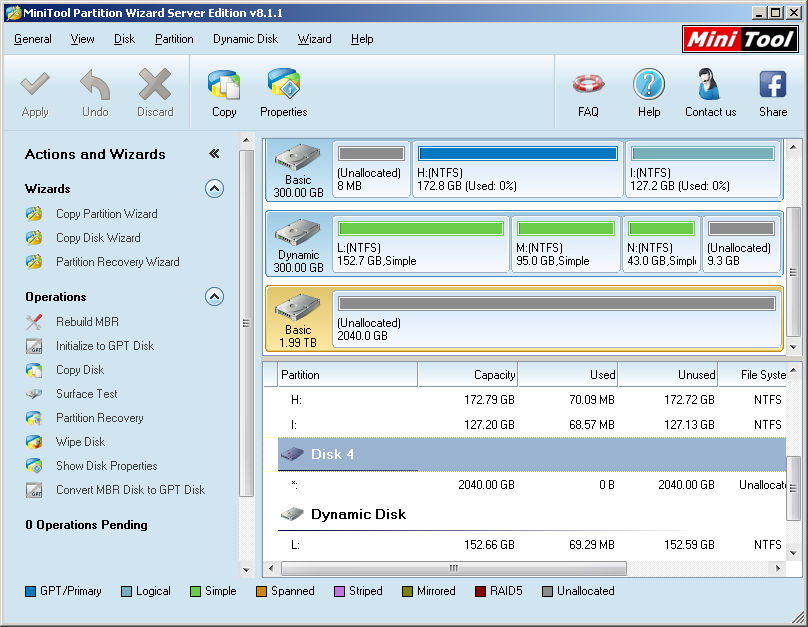Sort by the File System column header

(752, 375)
